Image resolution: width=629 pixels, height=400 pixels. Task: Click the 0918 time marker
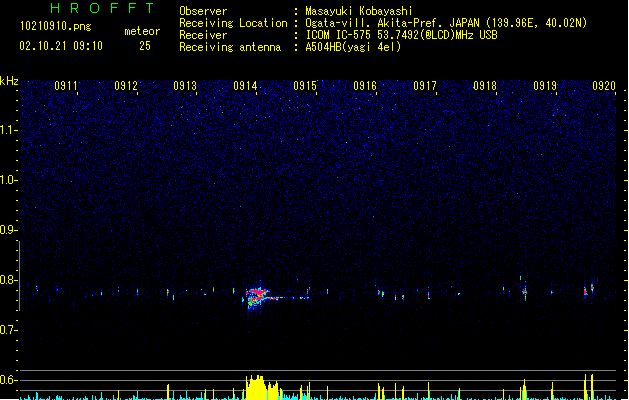coord(485,86)
